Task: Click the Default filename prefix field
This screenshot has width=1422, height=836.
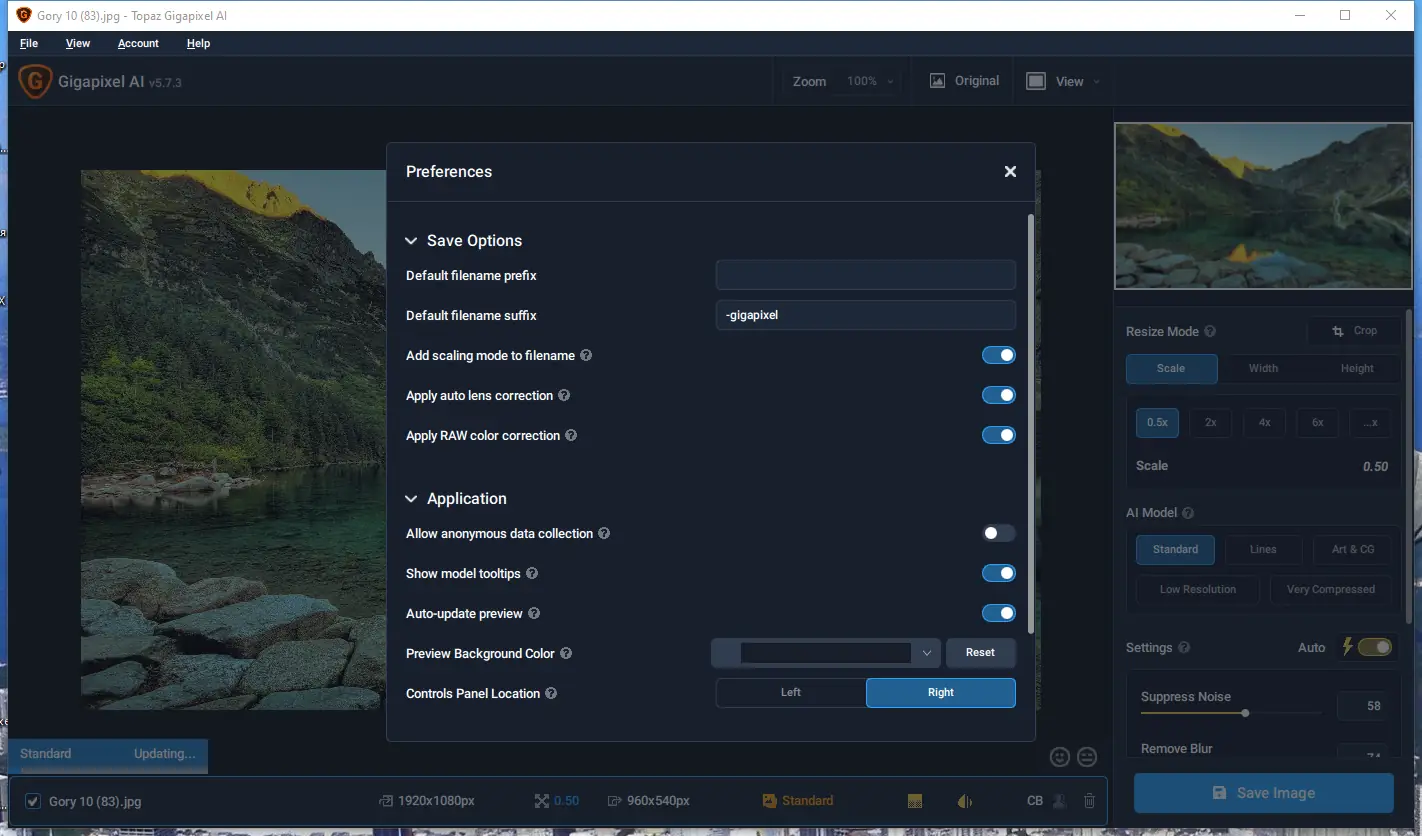Action: pyautogui.click(x=866, y=275)
